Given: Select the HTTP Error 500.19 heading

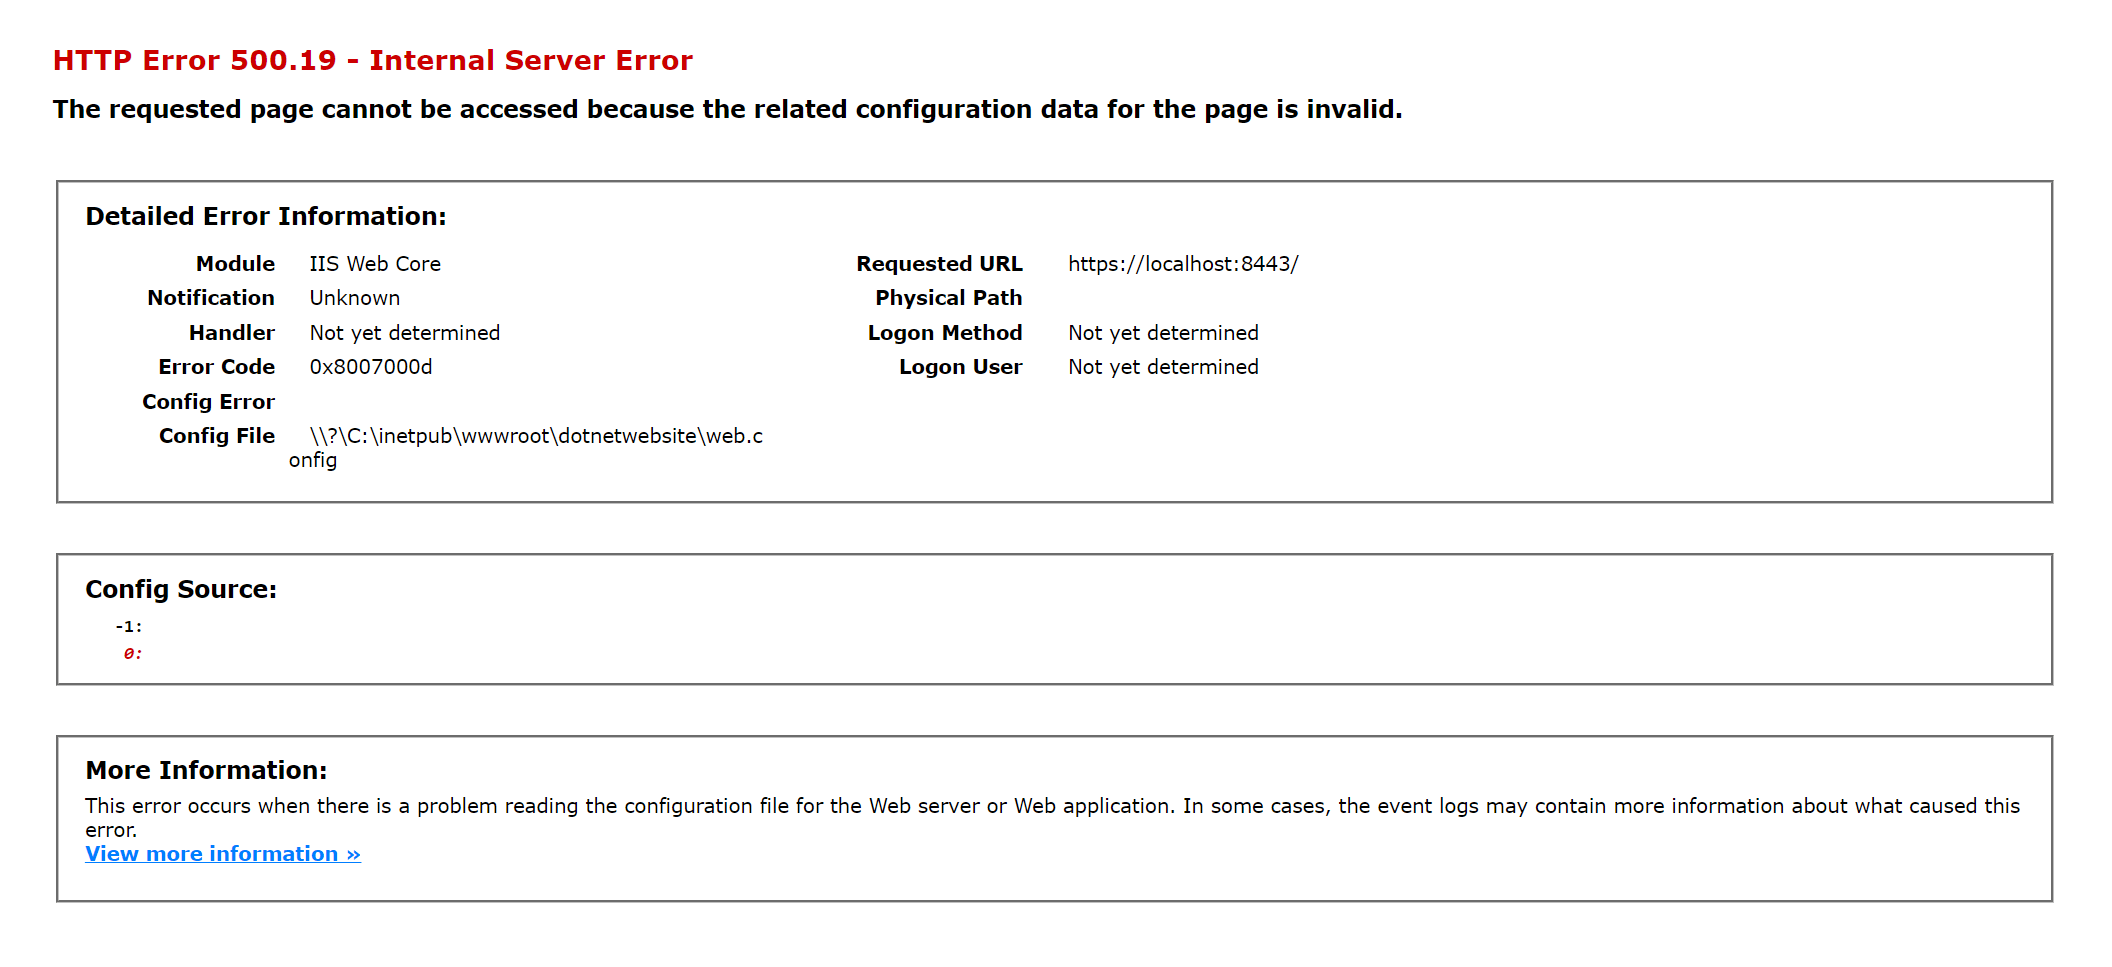Looking at the screenshot, I should coord(372,60).
